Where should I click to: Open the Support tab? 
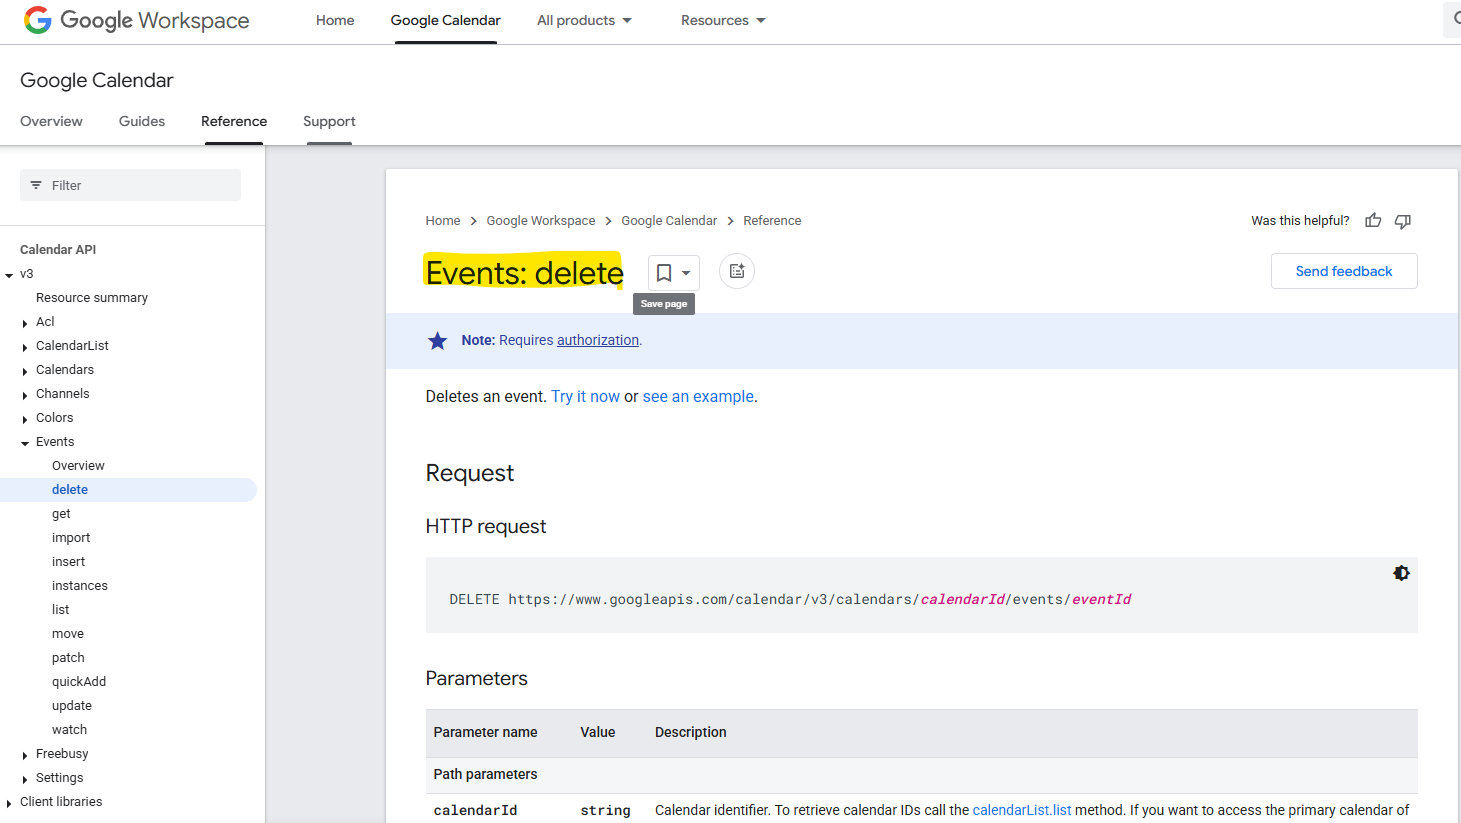click(329, 121)
